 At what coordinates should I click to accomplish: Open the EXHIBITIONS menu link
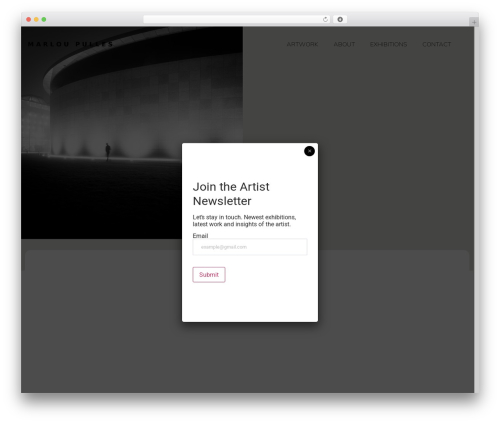pos(388,44)
